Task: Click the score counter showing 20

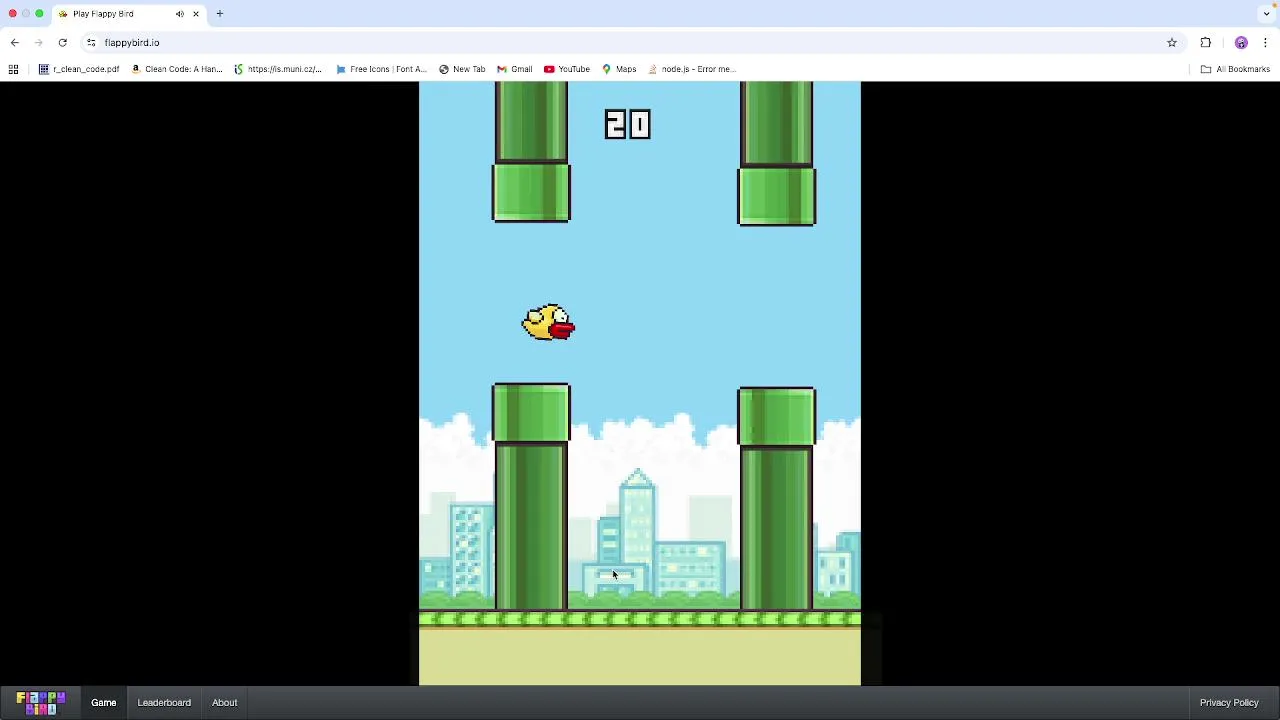Action: 627,124
